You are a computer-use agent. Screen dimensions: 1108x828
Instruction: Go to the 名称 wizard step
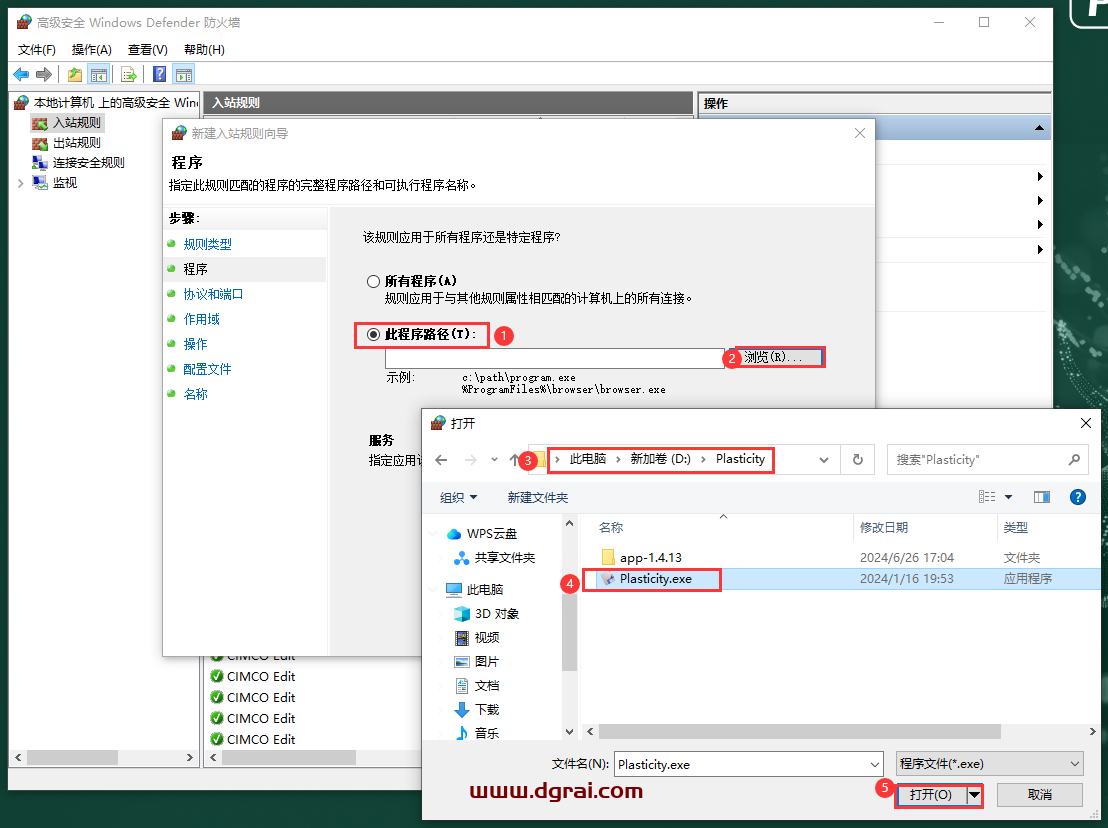pyautogui.click(x=195, y=394)
